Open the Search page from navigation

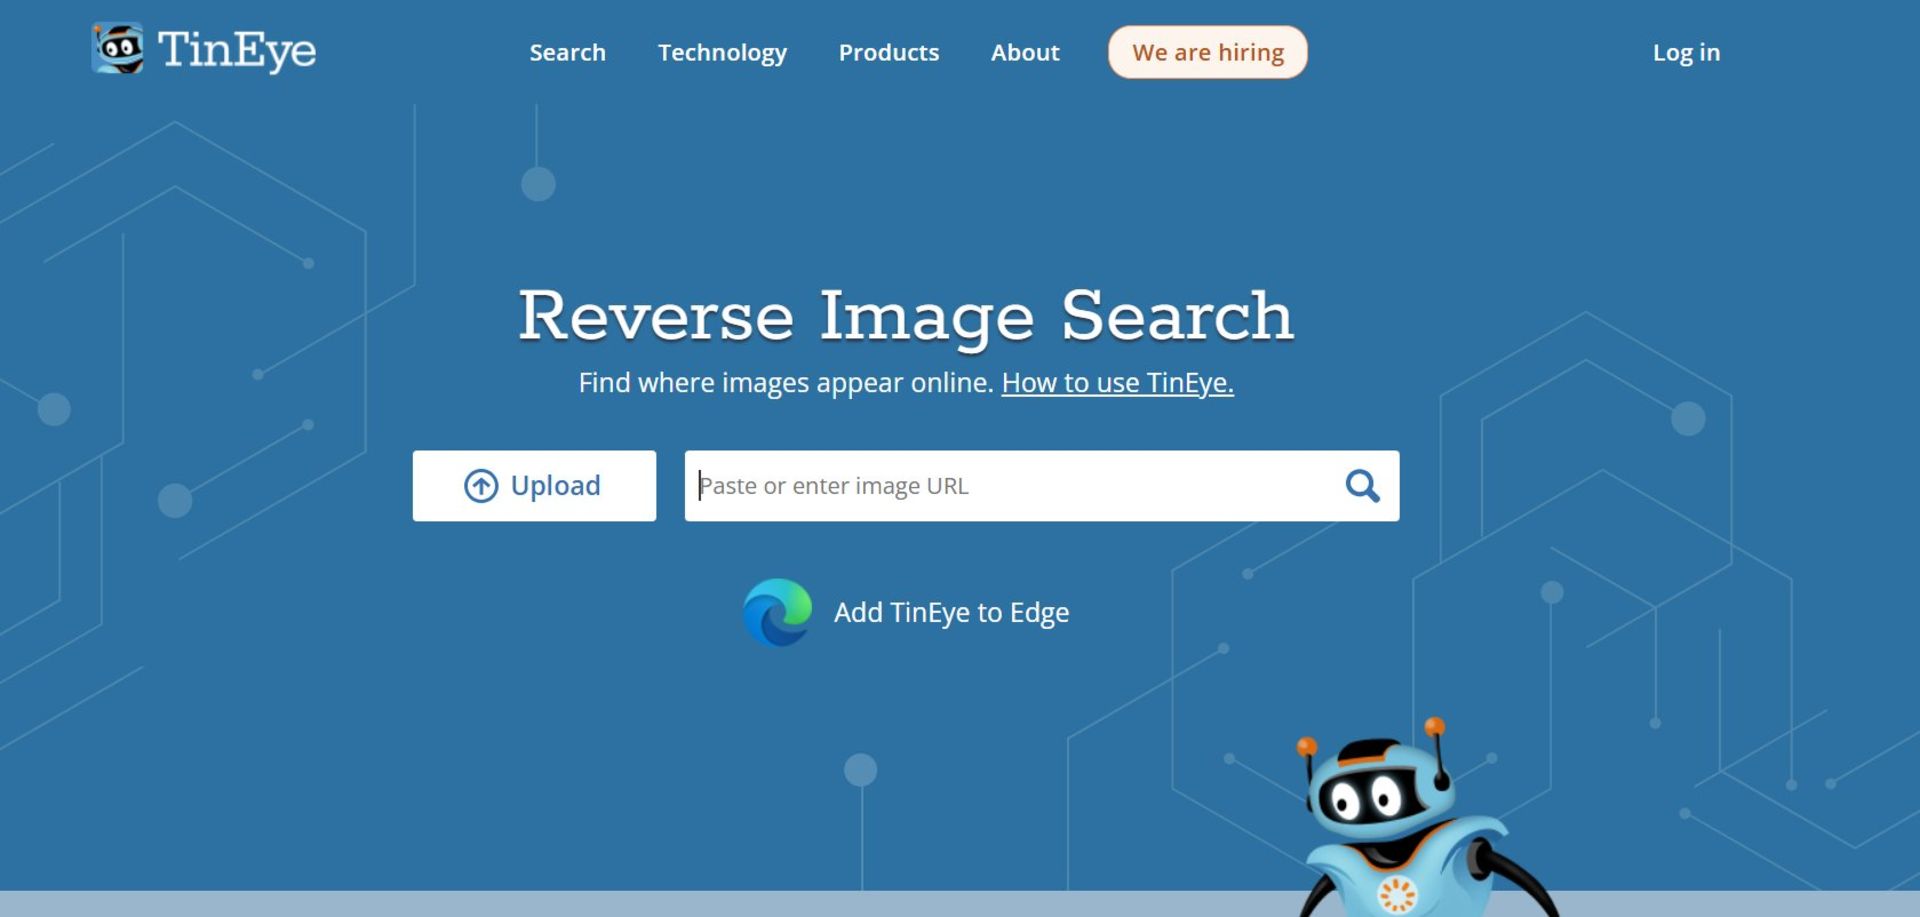pos(567,52)
